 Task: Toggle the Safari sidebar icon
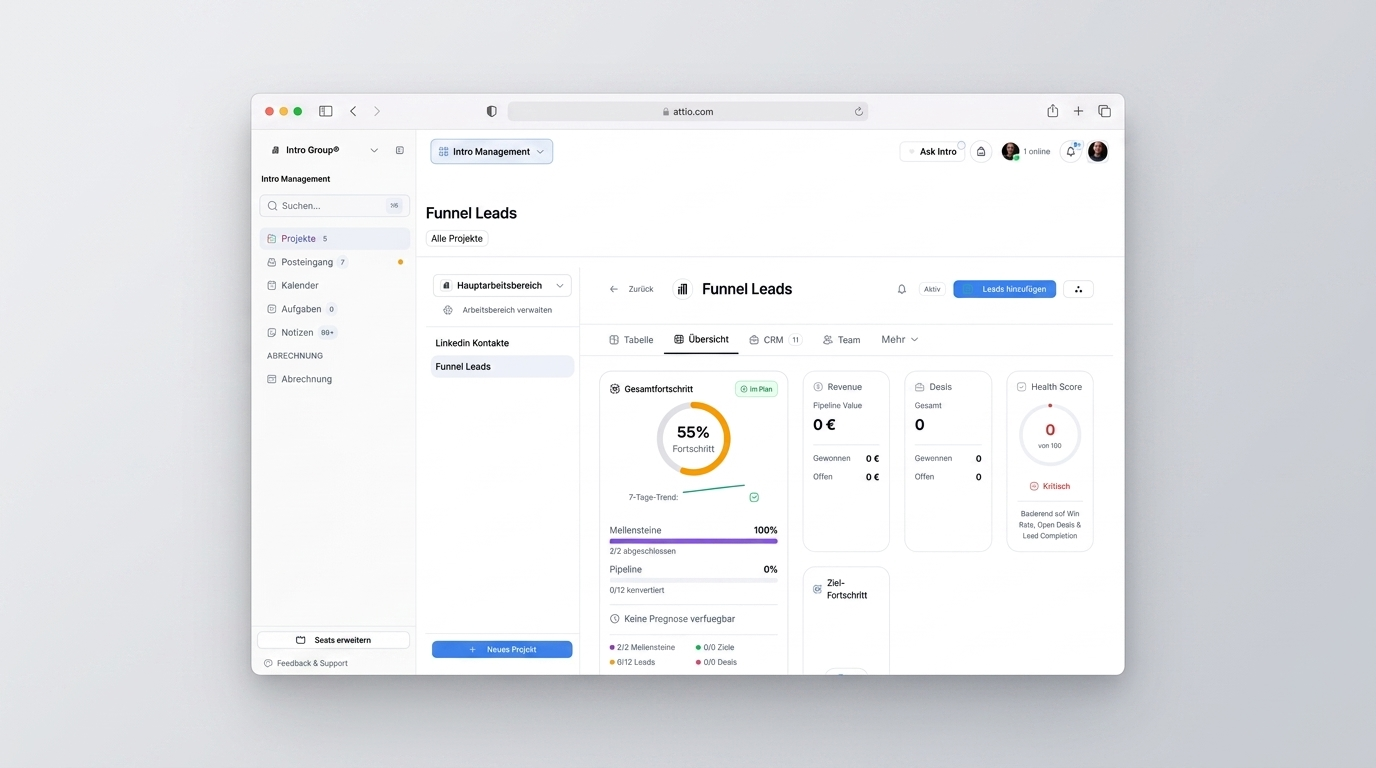[x=325, y=111]
